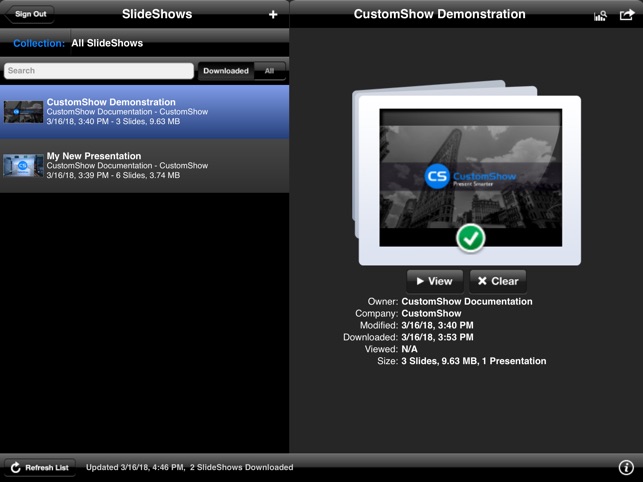The width and height of the screenshot is (643, 482).
Task: Focus the Search input field
Action: coord(99,71)
